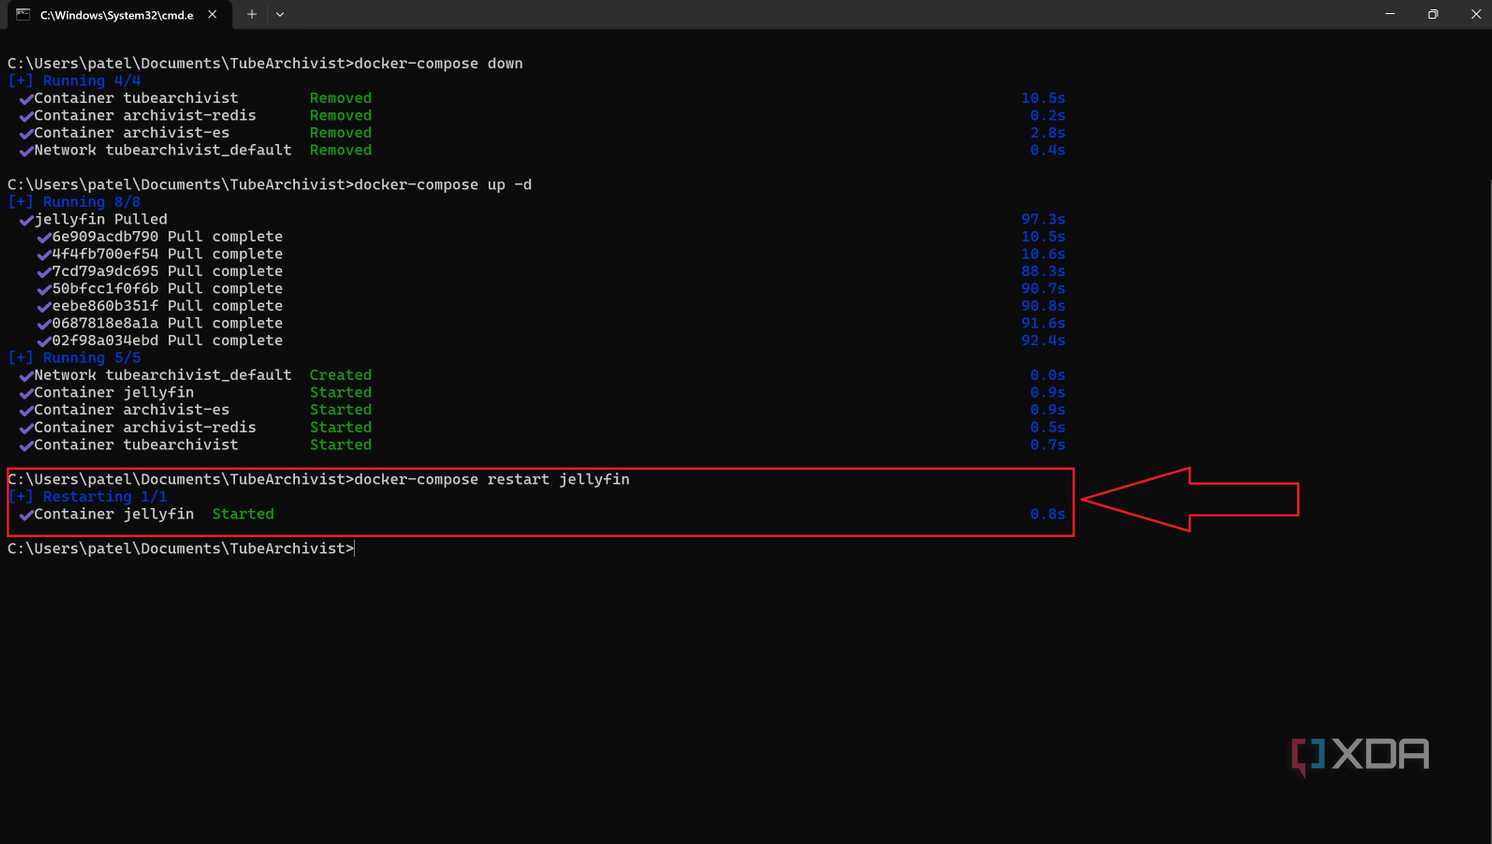Image resolution: width=1492 pixels, height=844 pixels.
Task: Click the '[+] Running 5/5' line
Action: click(x=74, y=358)
